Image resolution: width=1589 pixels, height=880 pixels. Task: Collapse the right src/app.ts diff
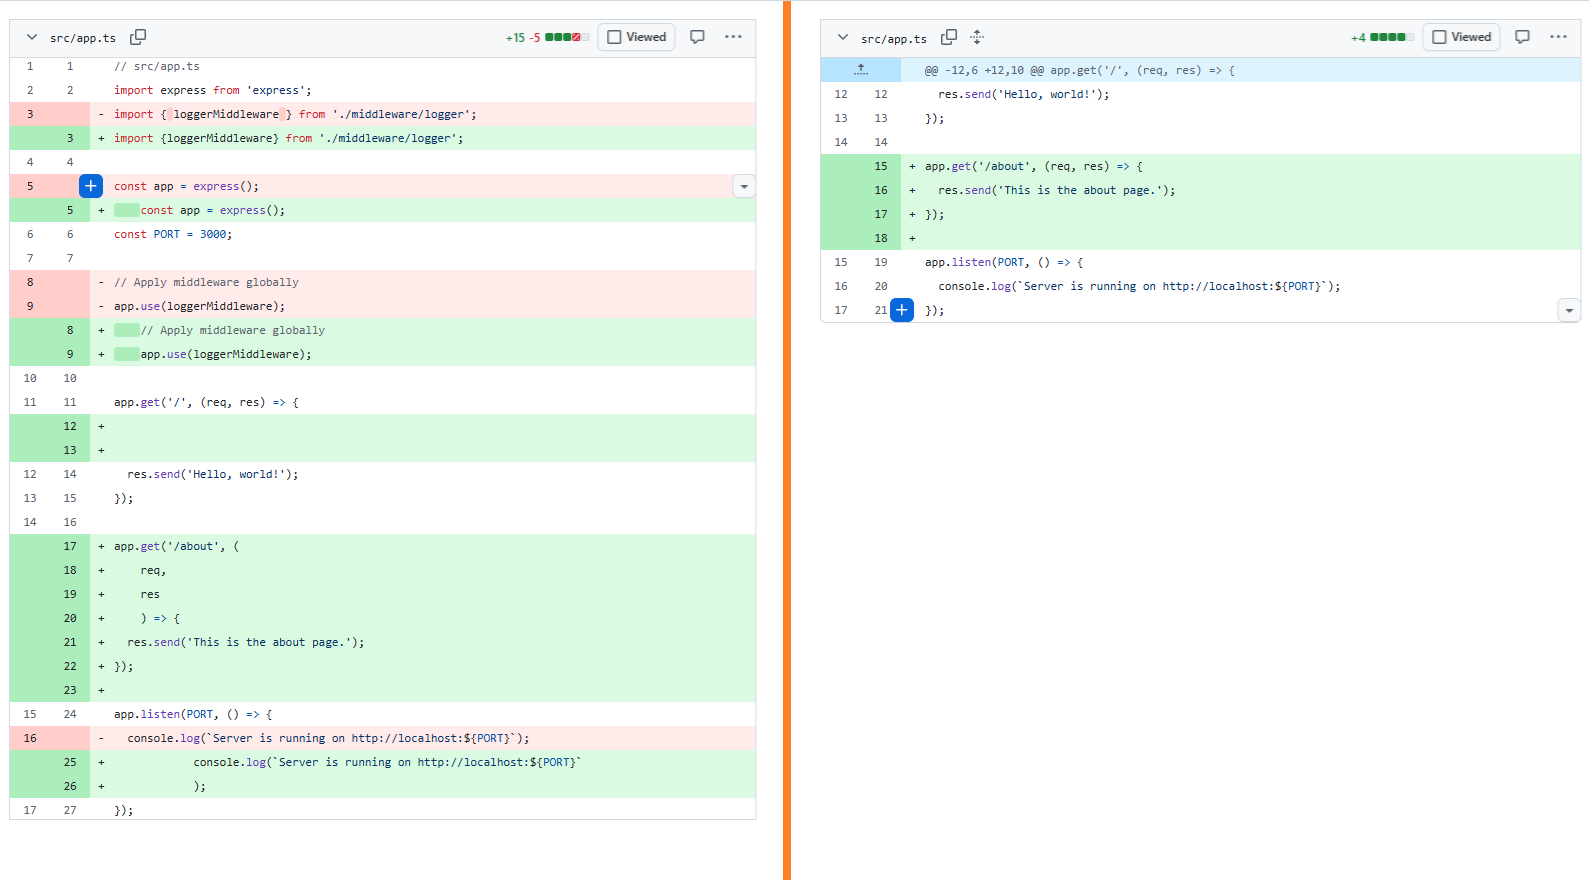point(843,37)
